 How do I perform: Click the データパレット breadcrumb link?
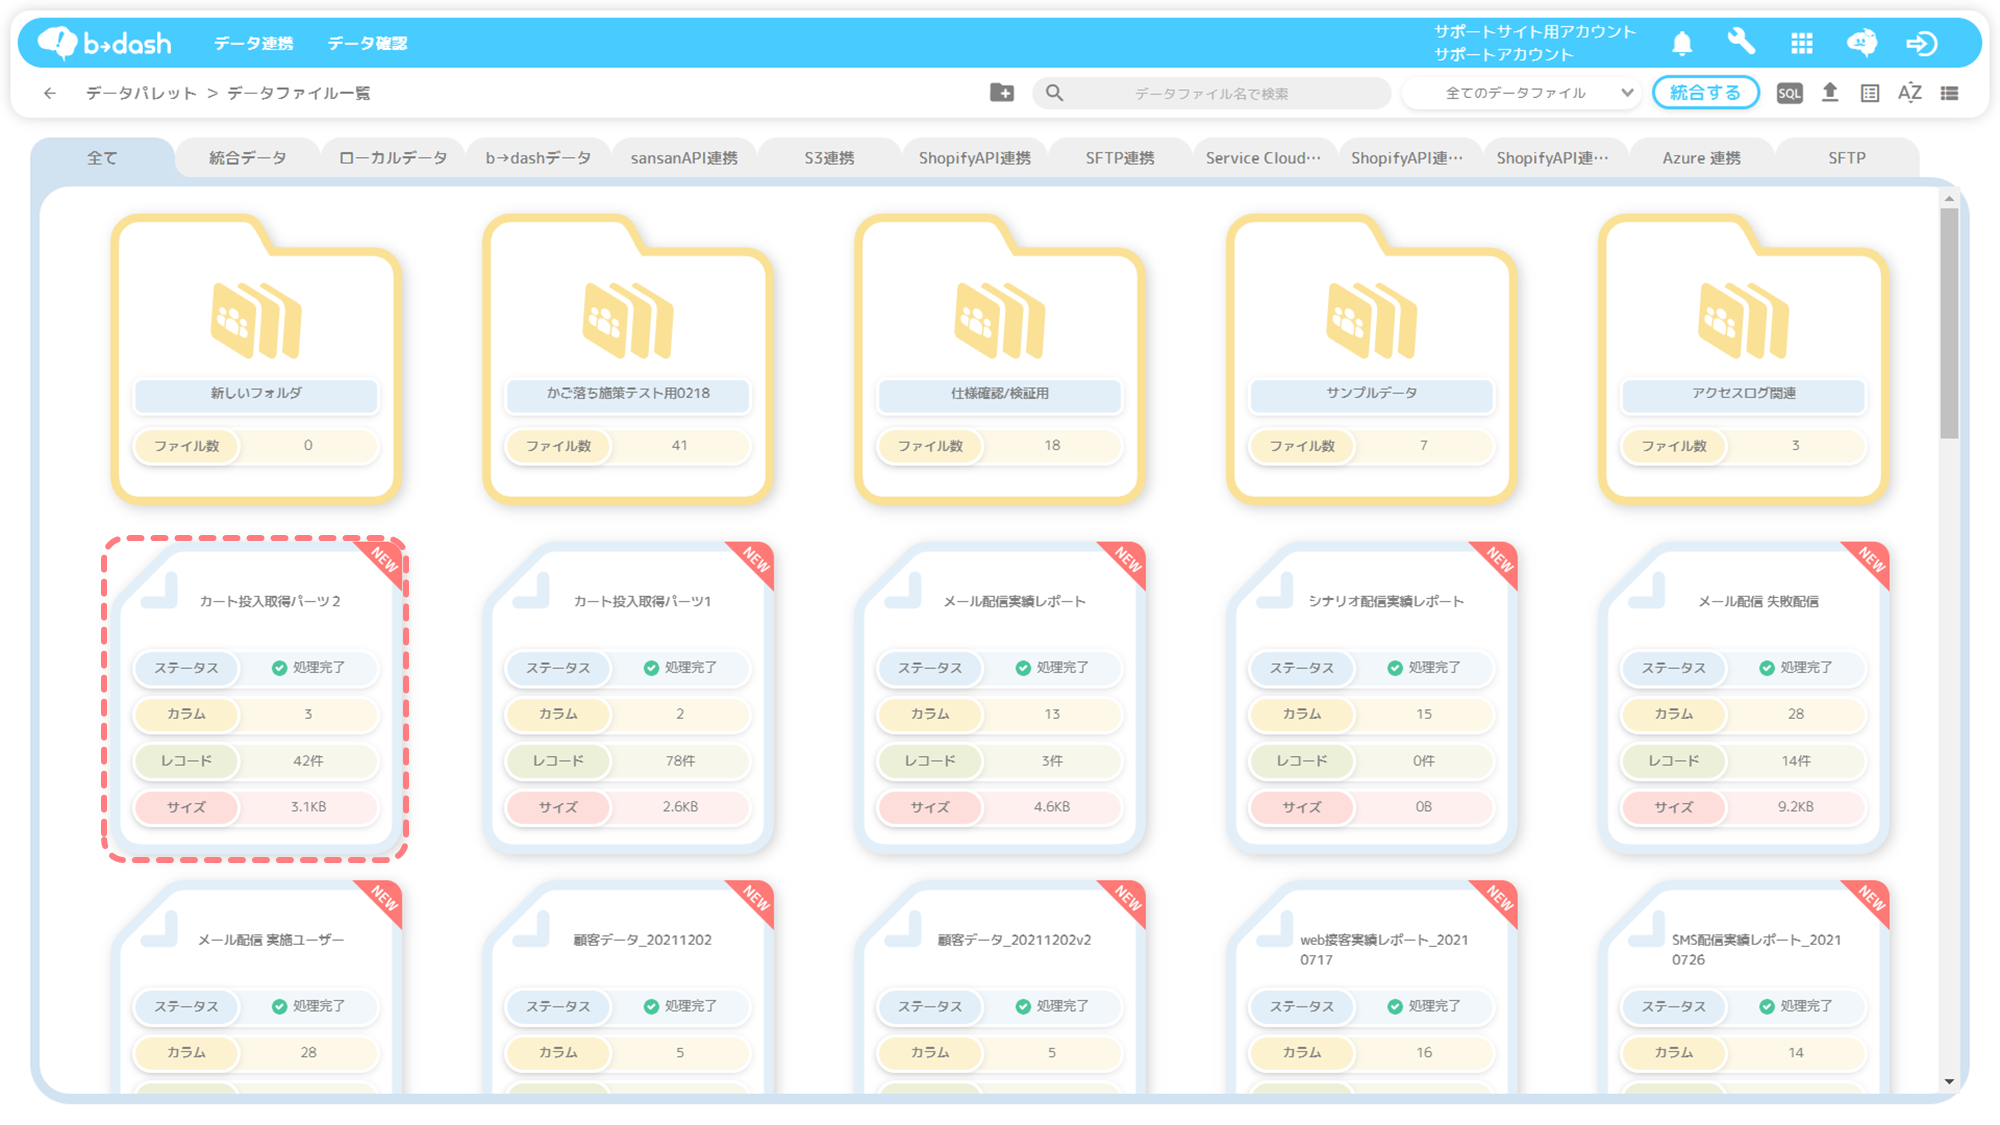[x=141, y=93]
